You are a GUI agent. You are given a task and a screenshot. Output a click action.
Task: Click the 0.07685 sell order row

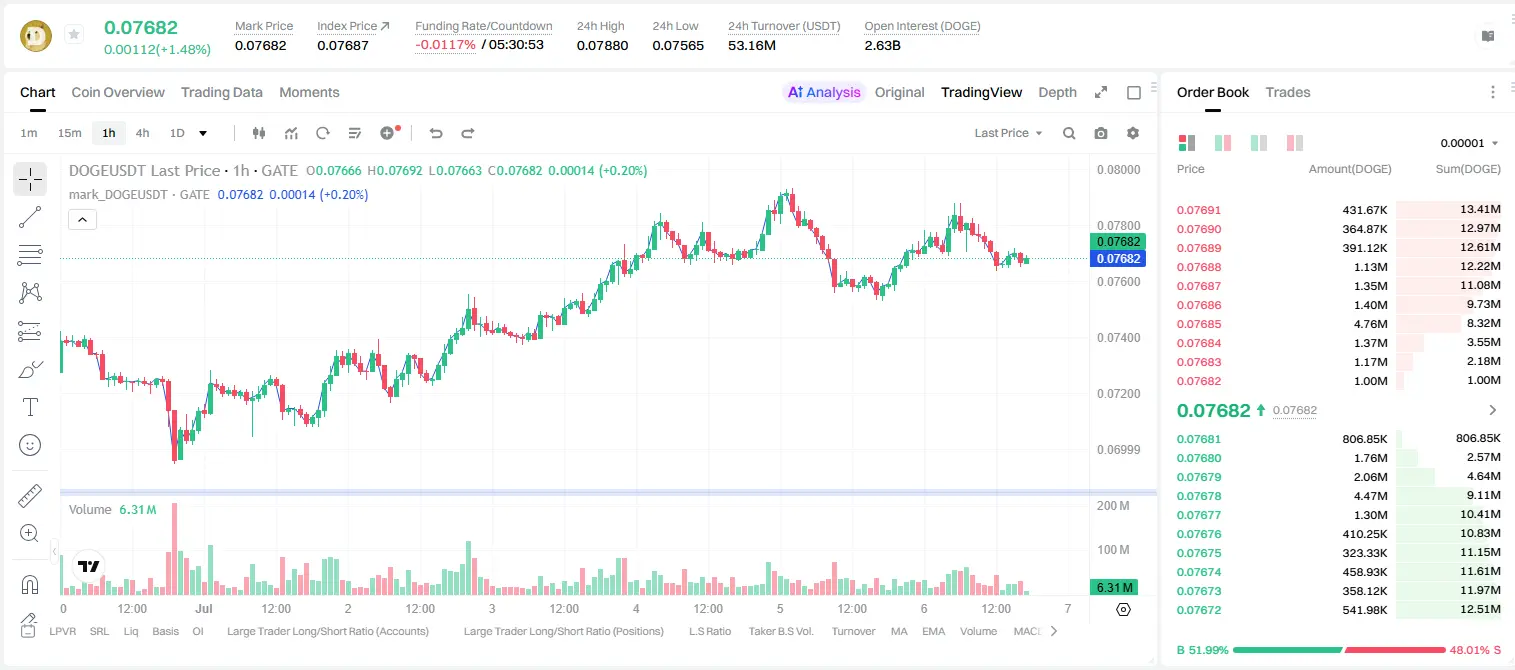pos(1339,324)
